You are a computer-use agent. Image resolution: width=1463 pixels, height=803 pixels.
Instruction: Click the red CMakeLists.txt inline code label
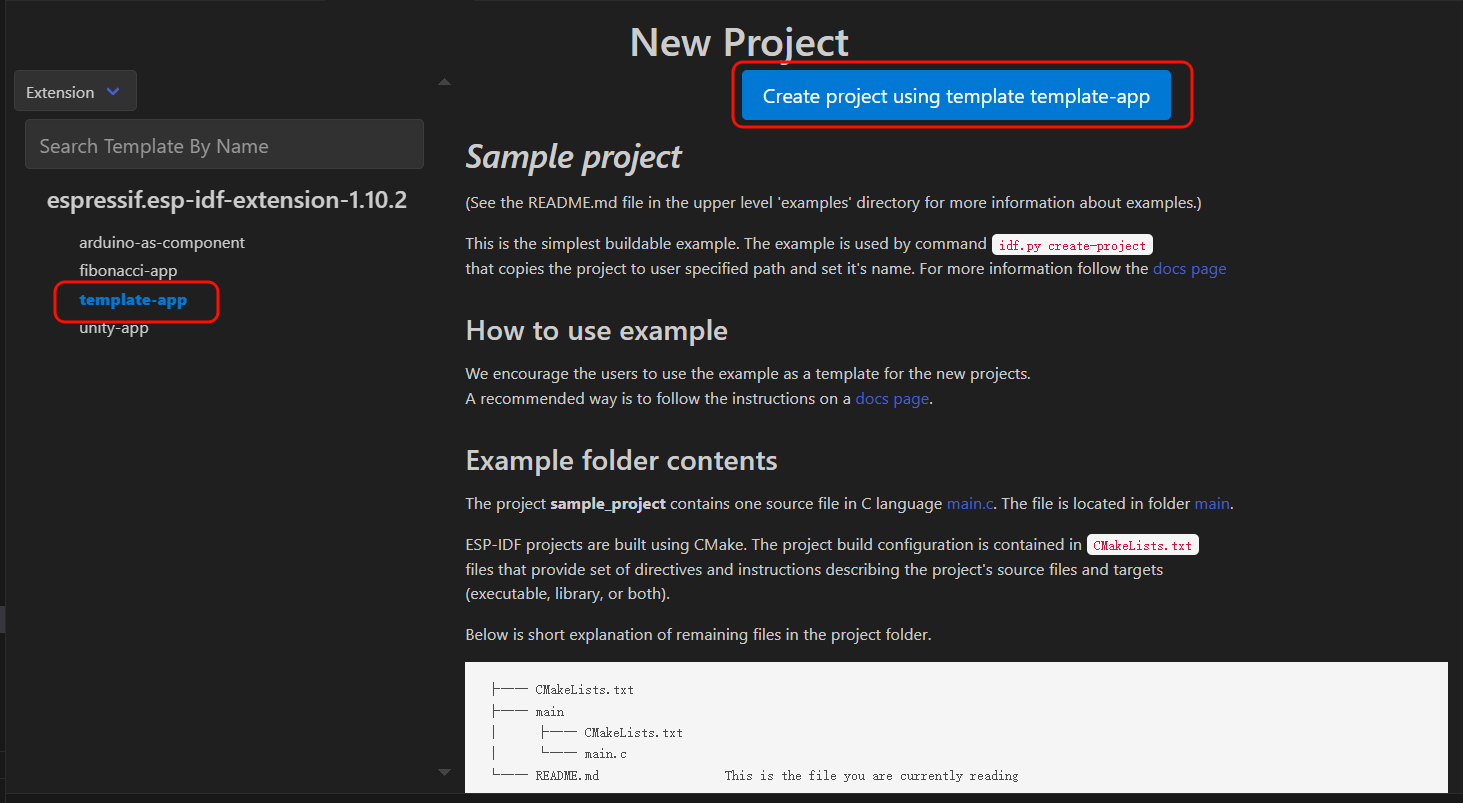[x=1142, y=546]
